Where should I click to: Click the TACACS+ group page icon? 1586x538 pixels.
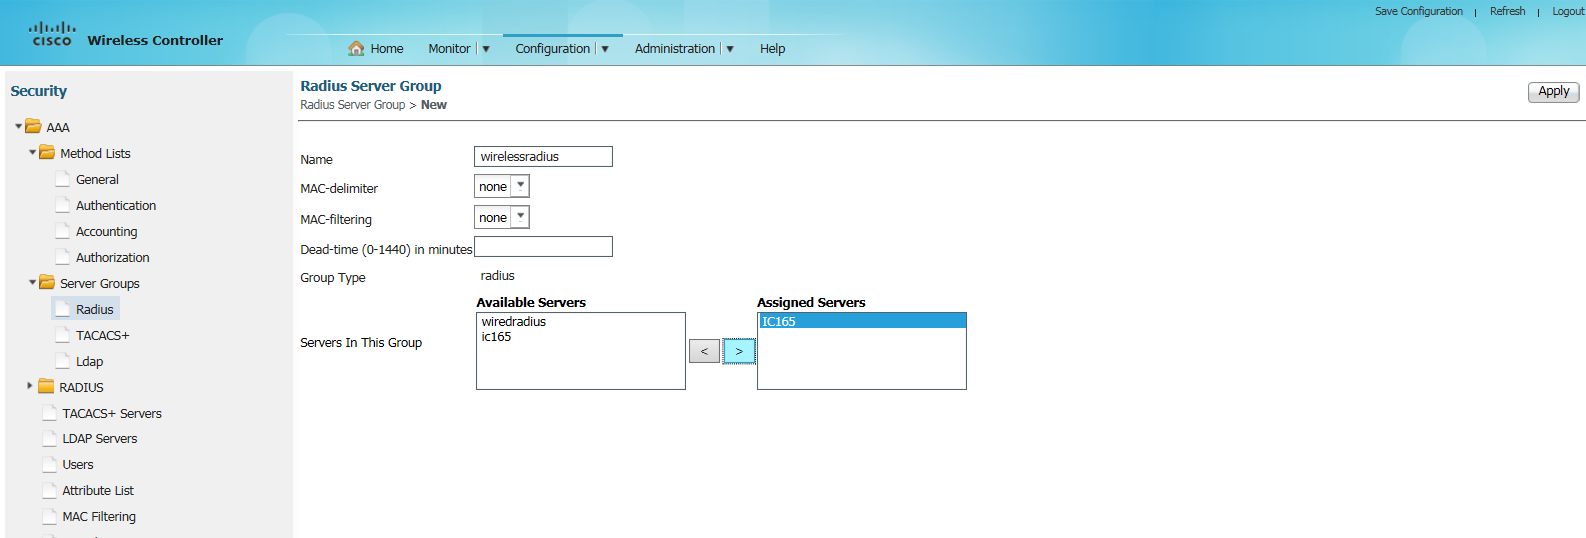pyautogui.click(x=63, y=335)
